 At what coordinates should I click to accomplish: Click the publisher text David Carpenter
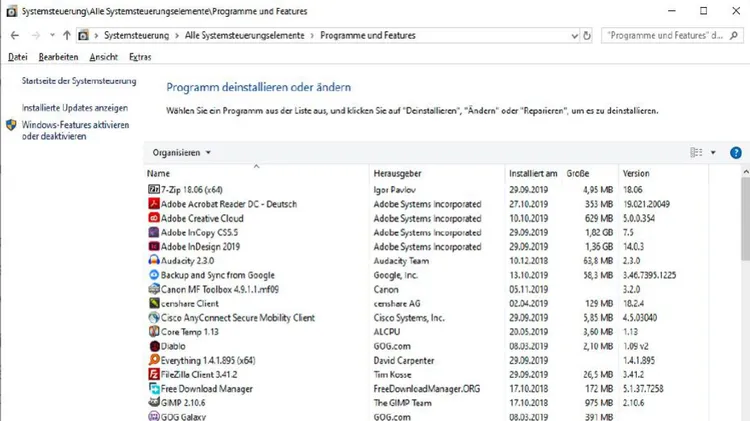pyautogui.click(x=404, y=360)
